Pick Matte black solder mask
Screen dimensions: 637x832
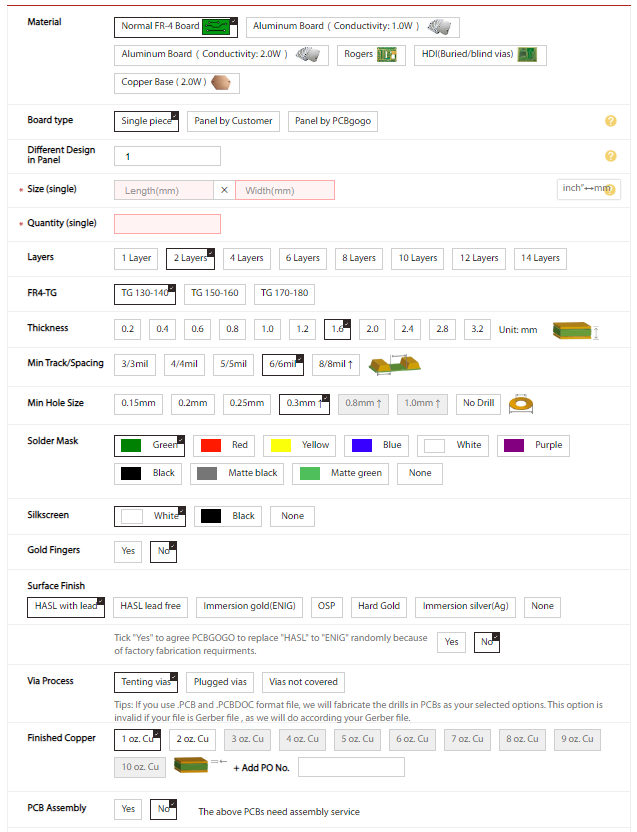[237, 474]
